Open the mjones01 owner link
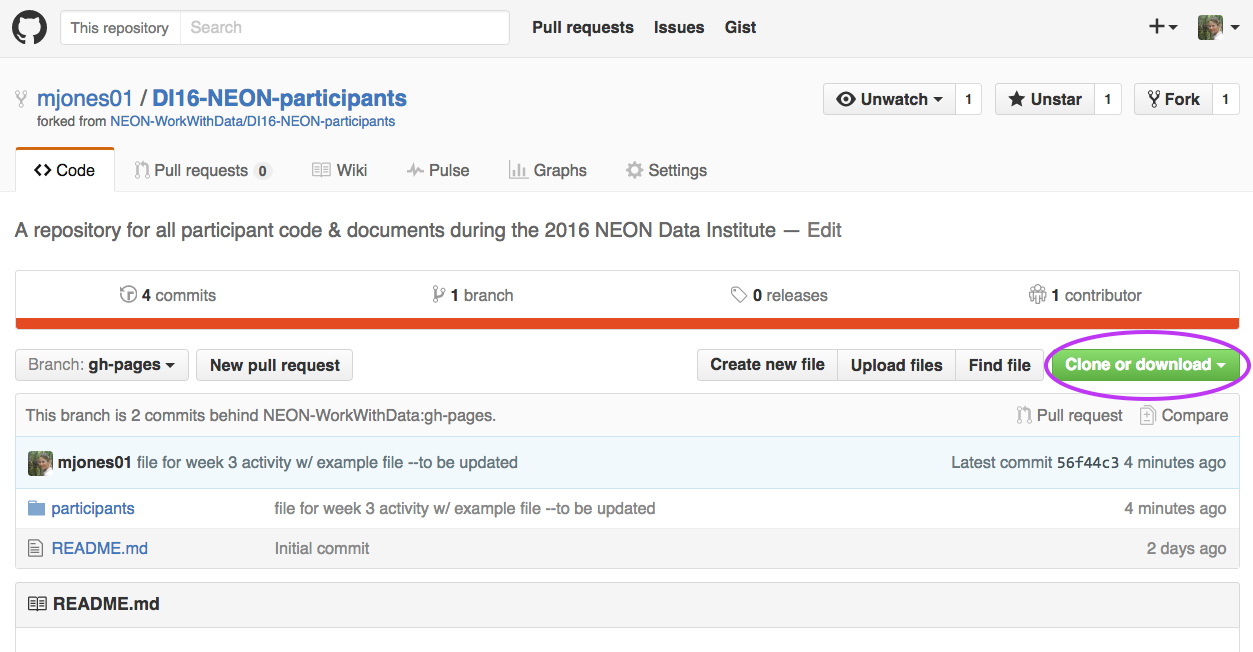 [x=85, y=98]
